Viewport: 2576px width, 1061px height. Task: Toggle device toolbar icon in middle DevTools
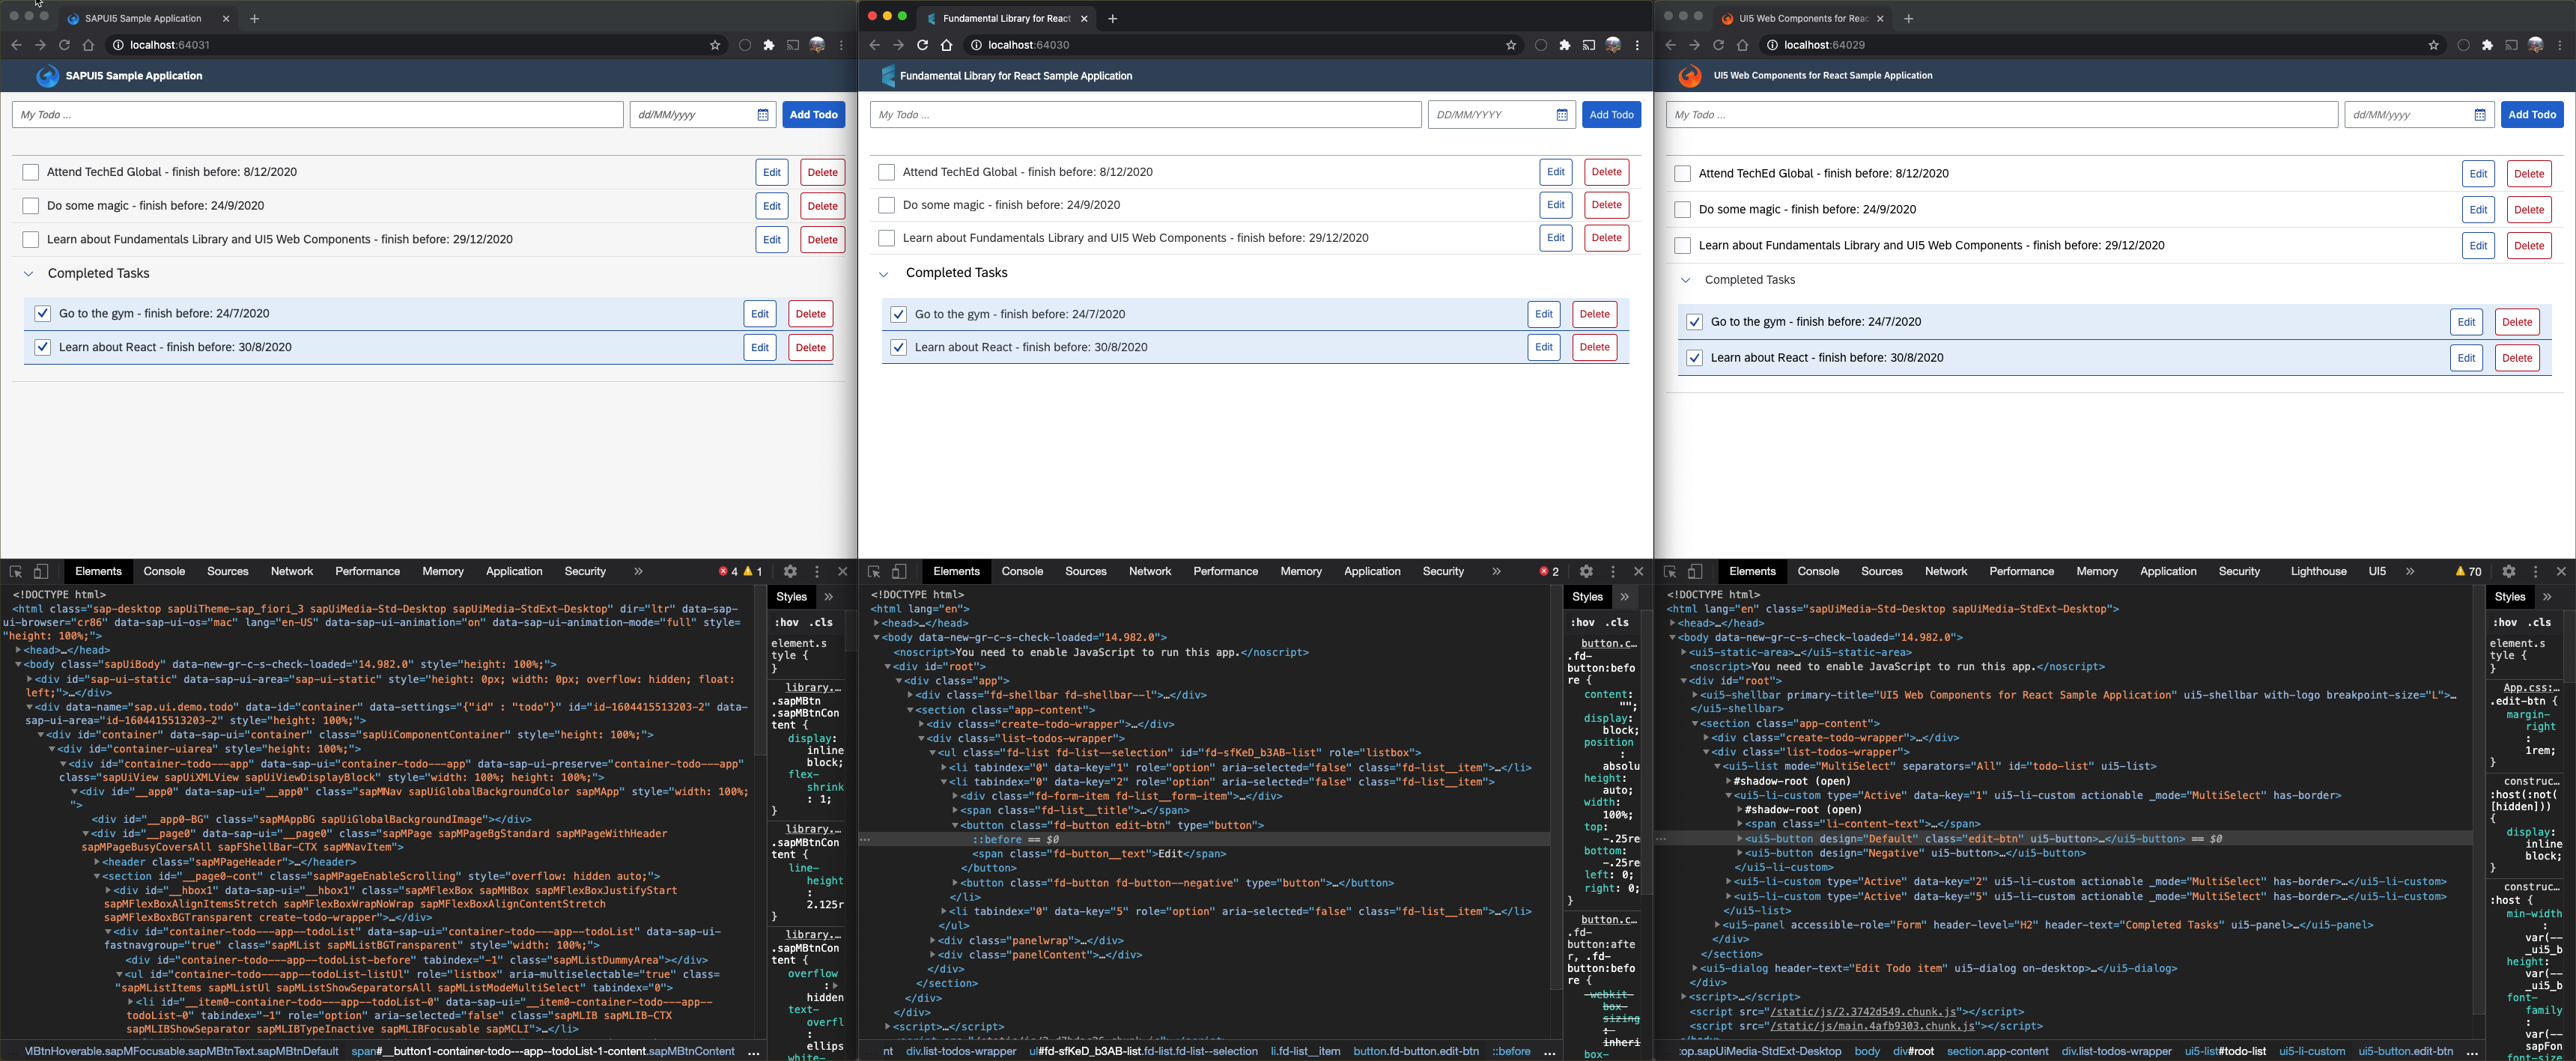899,572
